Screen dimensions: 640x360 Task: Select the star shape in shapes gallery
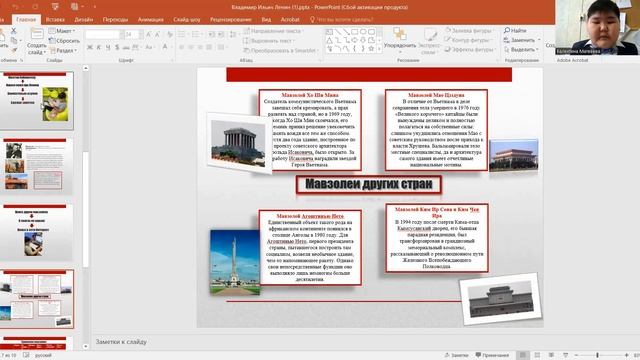point(371,49)
